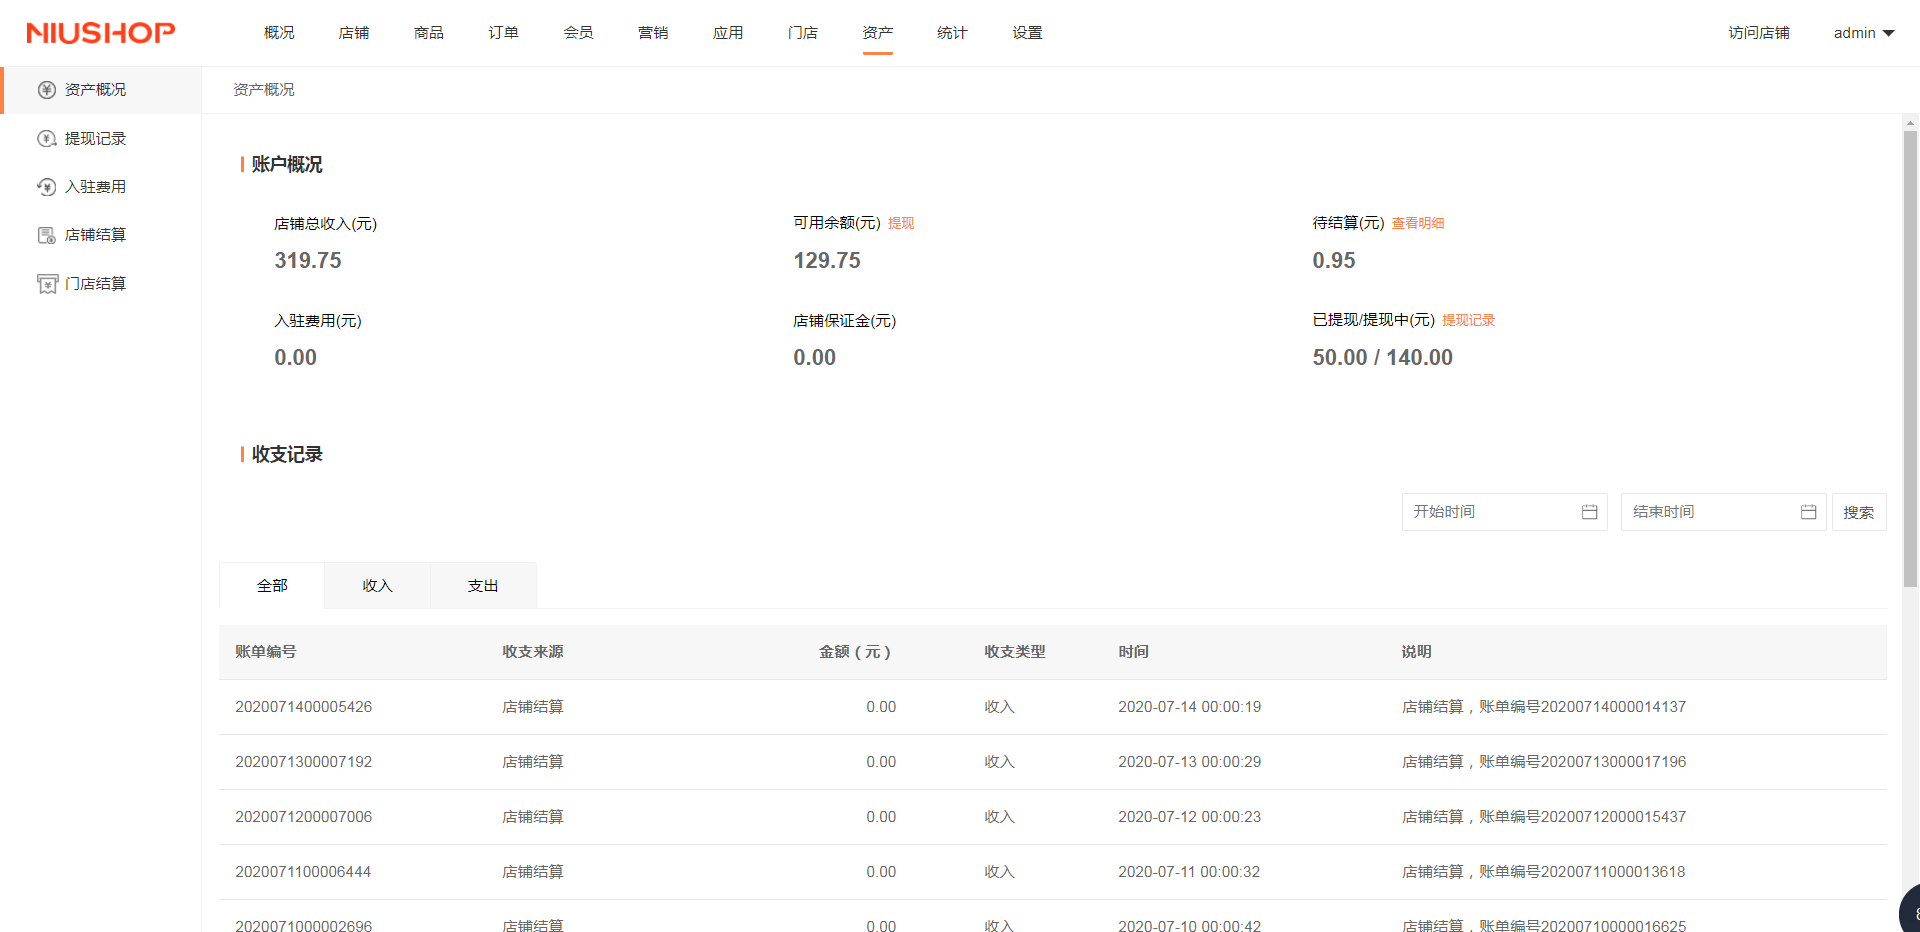Click the 资产概况 breadcrumb text
This screenshot has width=1920, height=932.
point(264,90)
